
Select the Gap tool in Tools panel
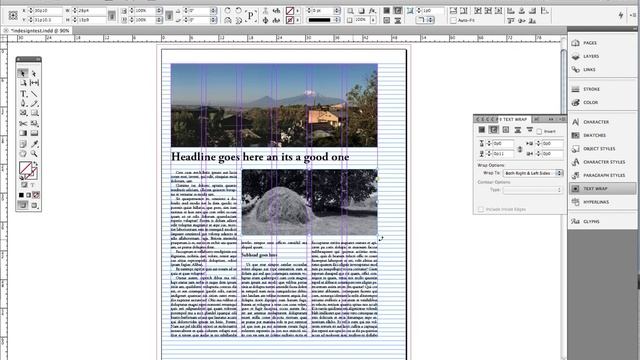[x=34, y=83]
